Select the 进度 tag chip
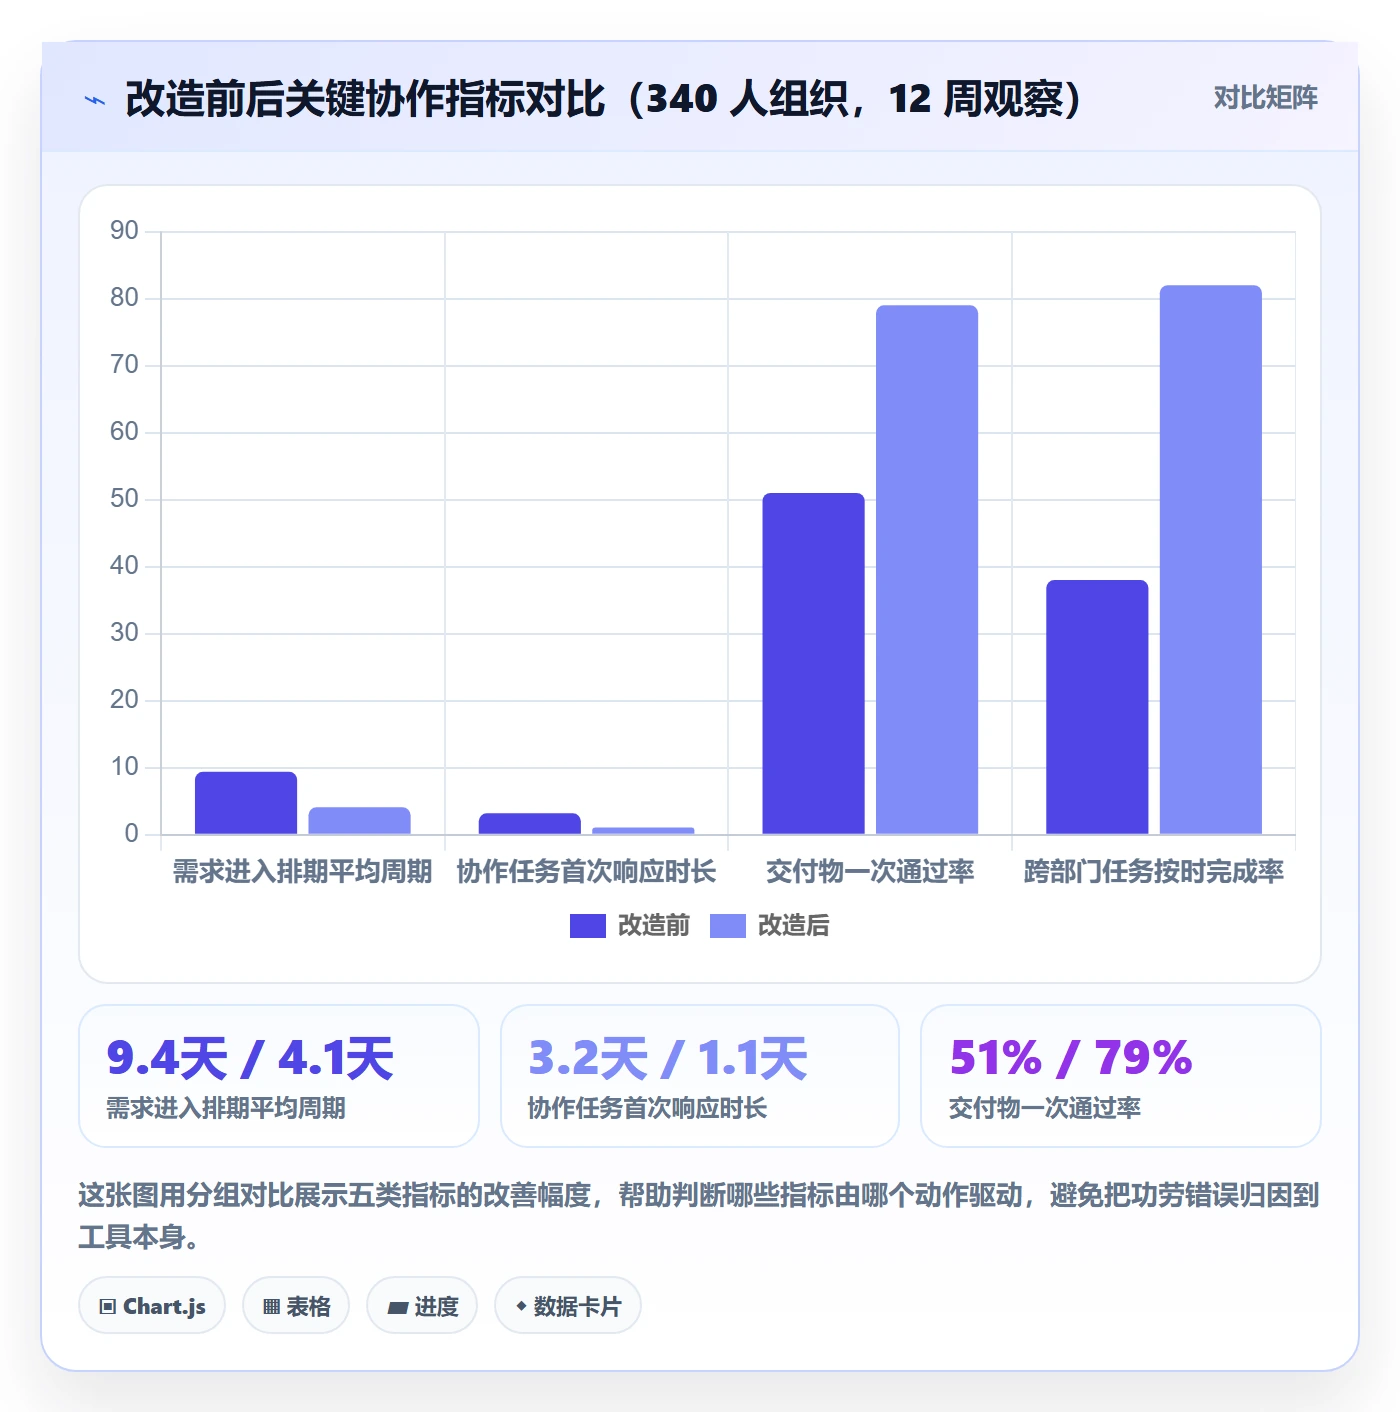1400x1412 pixels. click(422, 1306)
